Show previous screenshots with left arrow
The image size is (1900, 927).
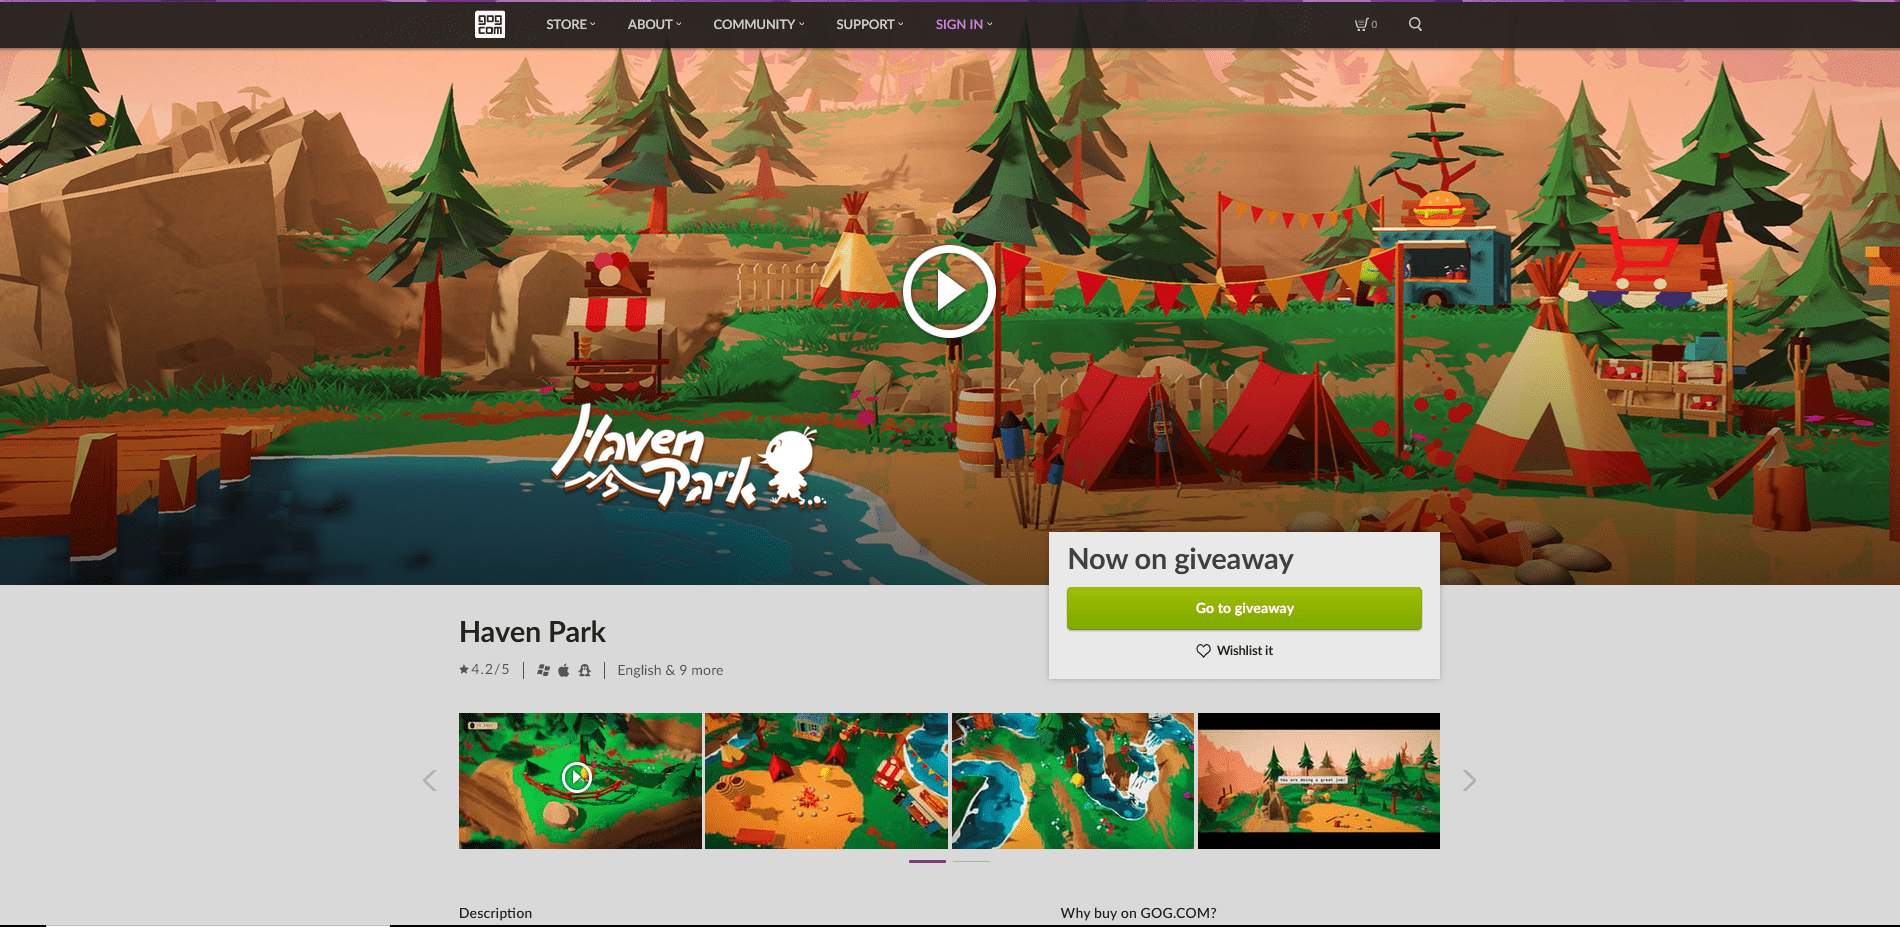pos(430,780)
